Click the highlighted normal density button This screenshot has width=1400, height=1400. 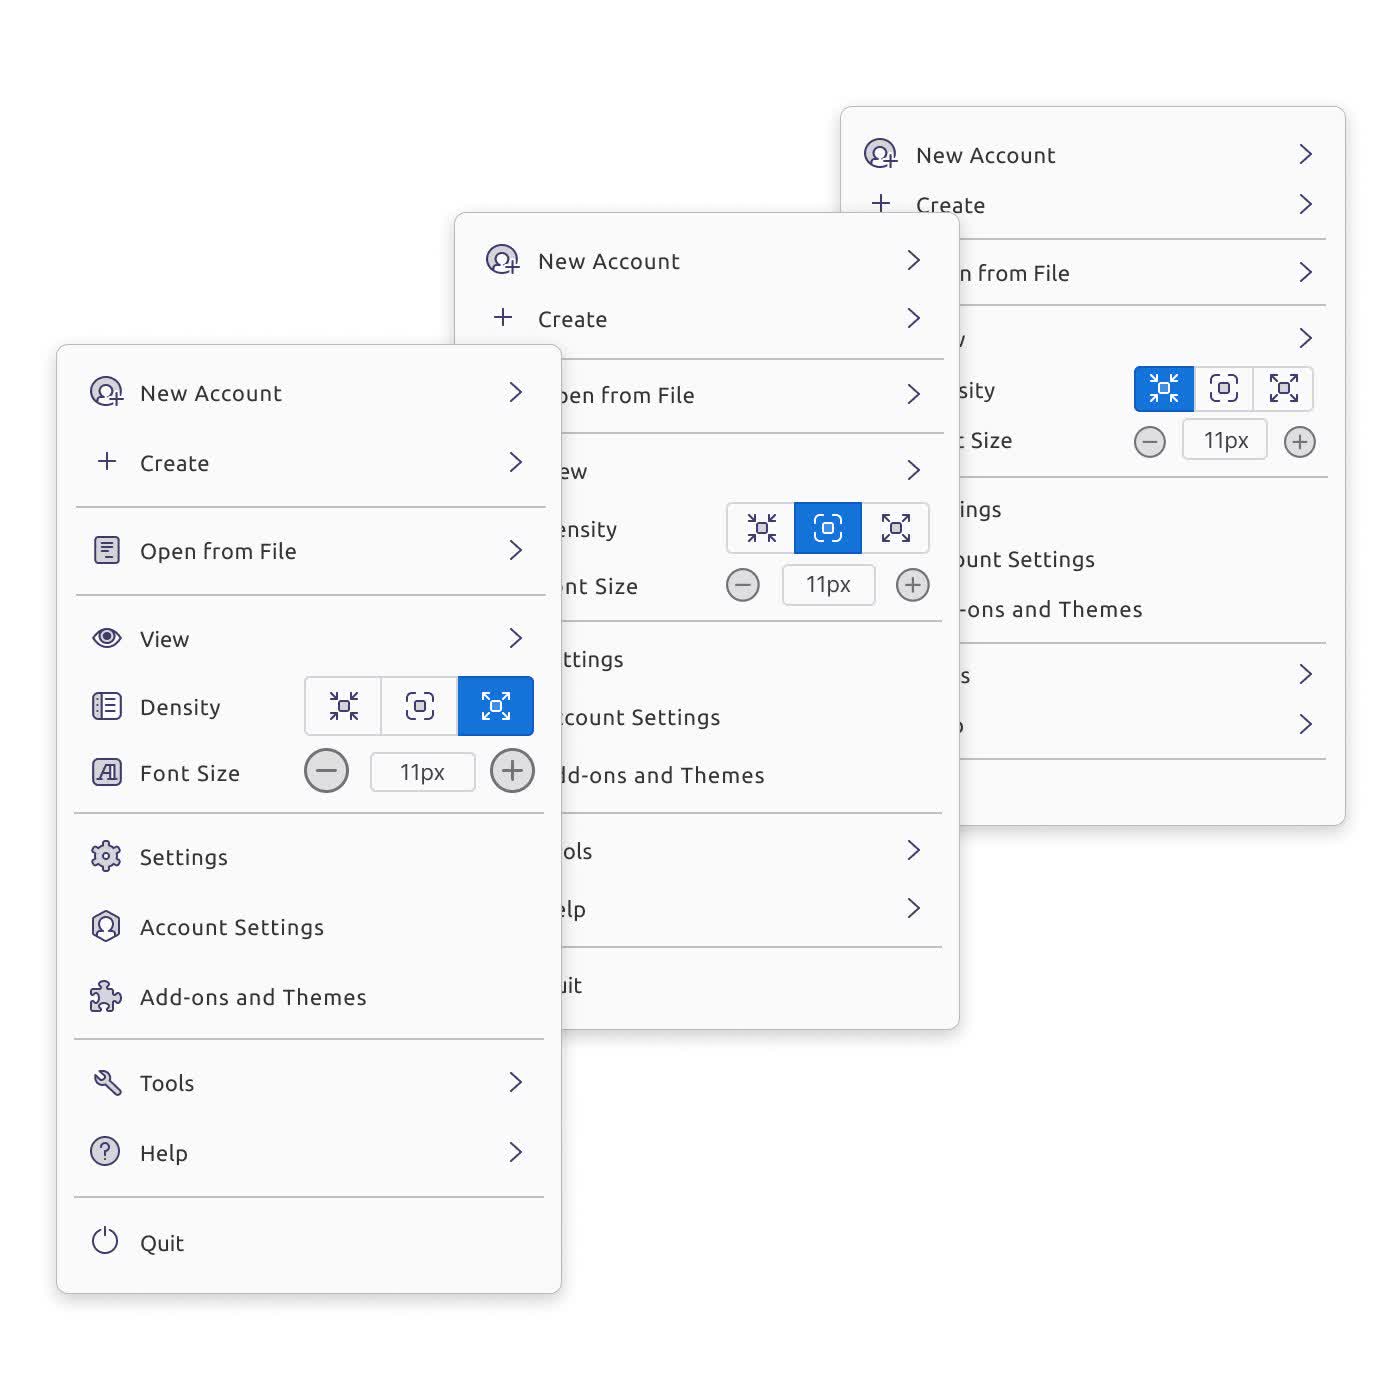click(828, 528)
